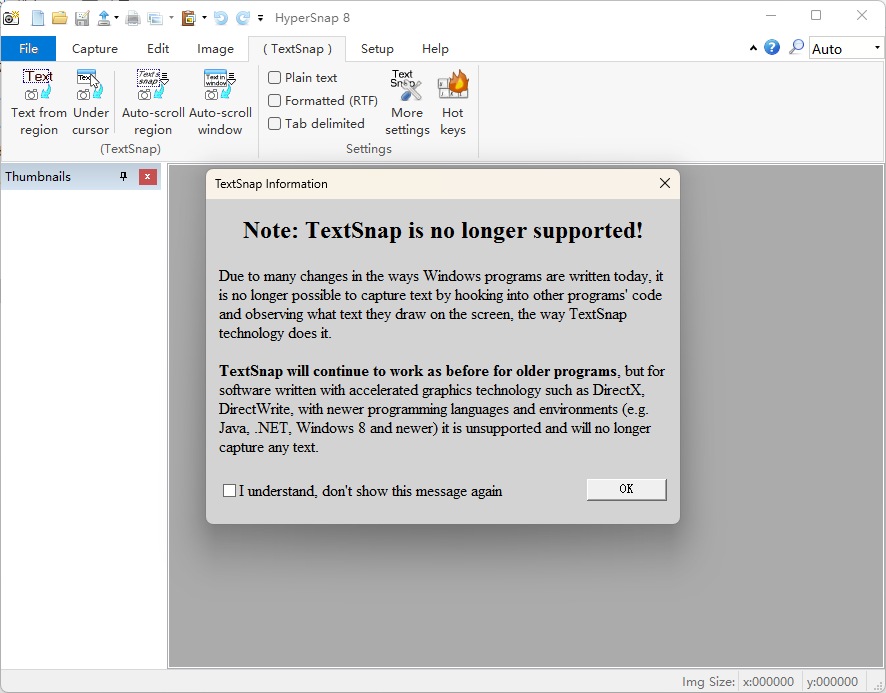Switch to the Setup ribbon tab
886x693 pixels.
377,49
